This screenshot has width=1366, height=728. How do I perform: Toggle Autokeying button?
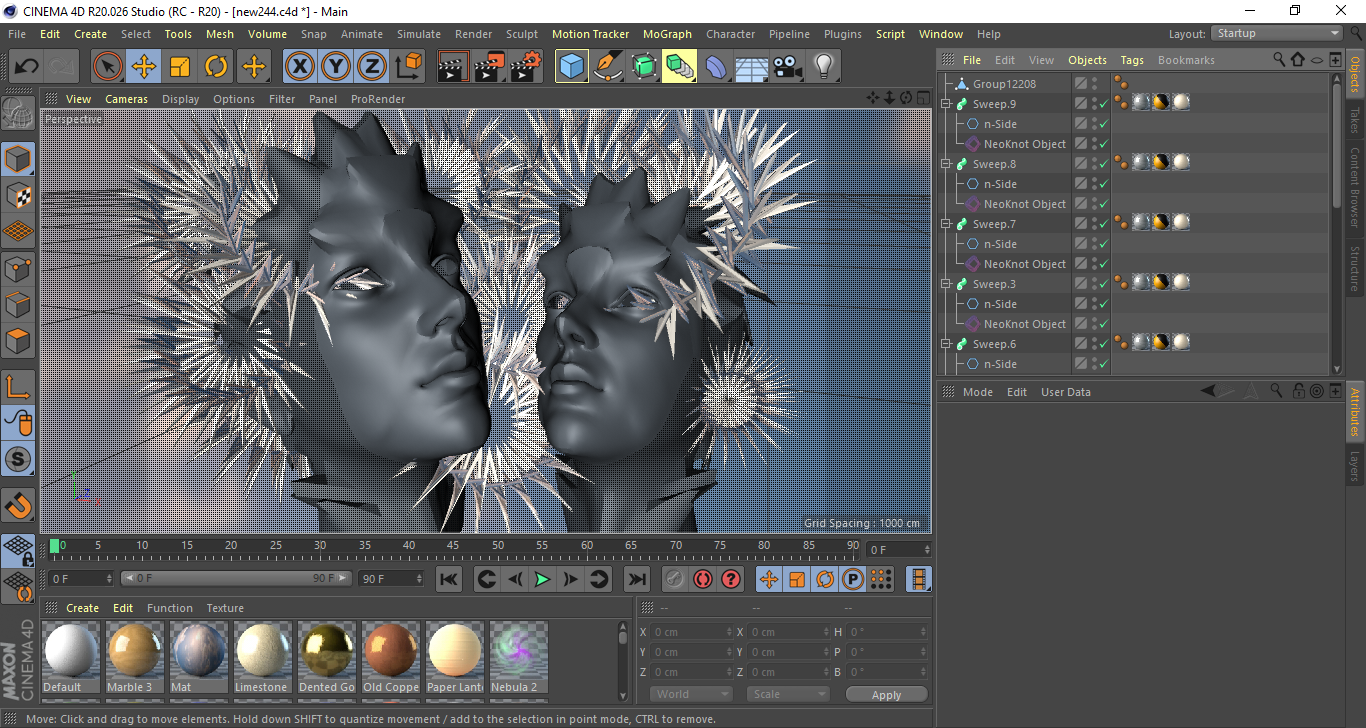703,579
